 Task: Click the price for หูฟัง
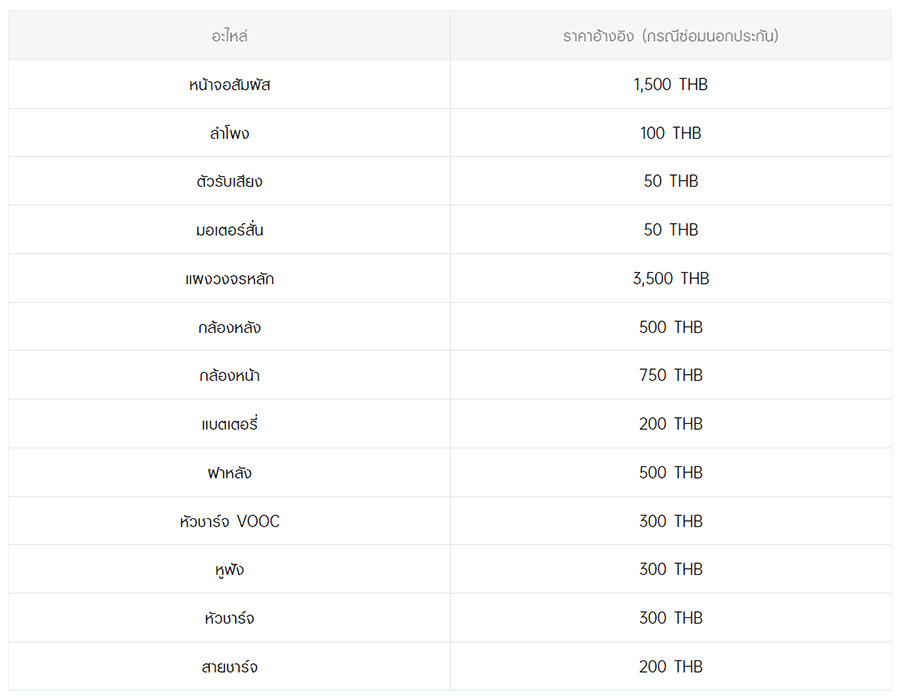pyautogui.click(x=670, y=570)
